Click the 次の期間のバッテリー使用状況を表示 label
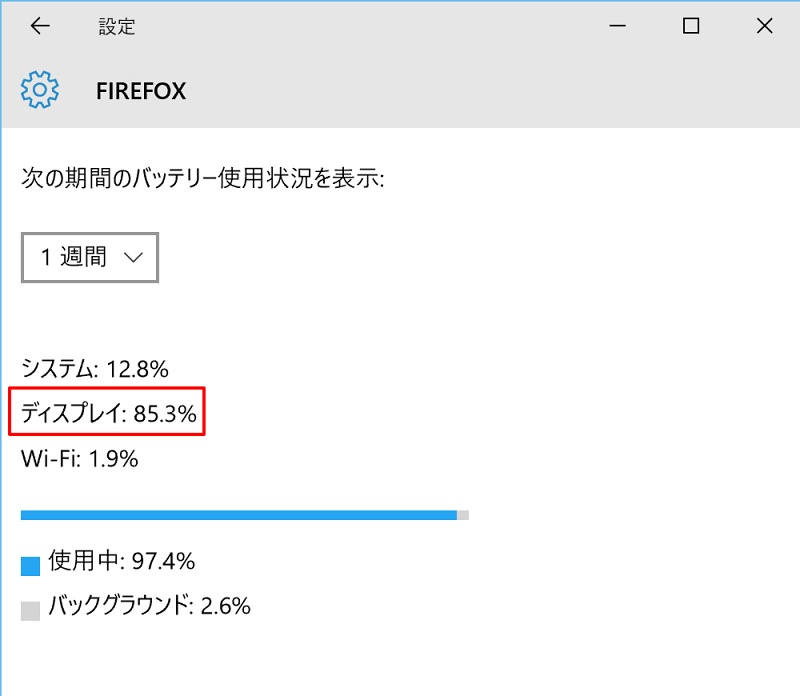The width and height of the screenshot is (800, 696). pyautogui.click(x=203, y=179)
